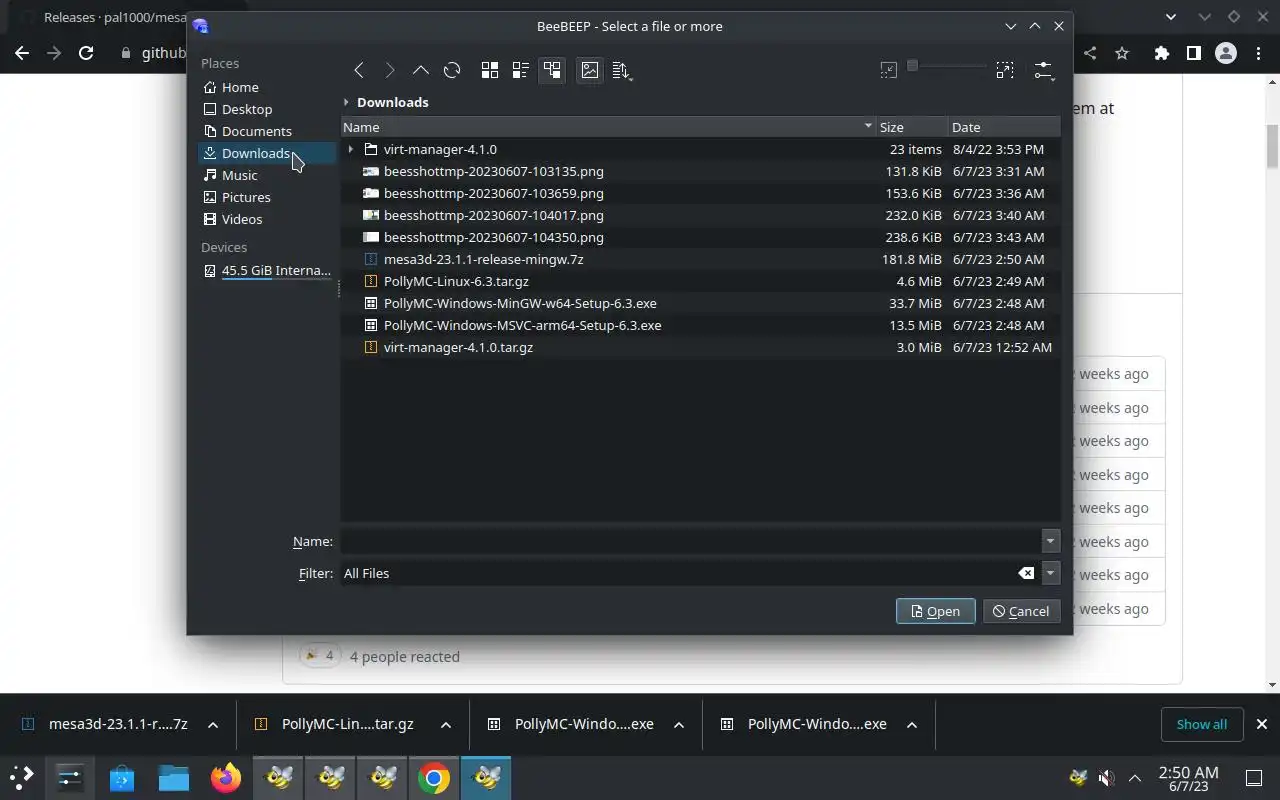Screen dimensions: 1280x800
Task: Select PollyMC-Windows-MinGW-w64-Setup-6.3.exe
Action: (700, 303)
